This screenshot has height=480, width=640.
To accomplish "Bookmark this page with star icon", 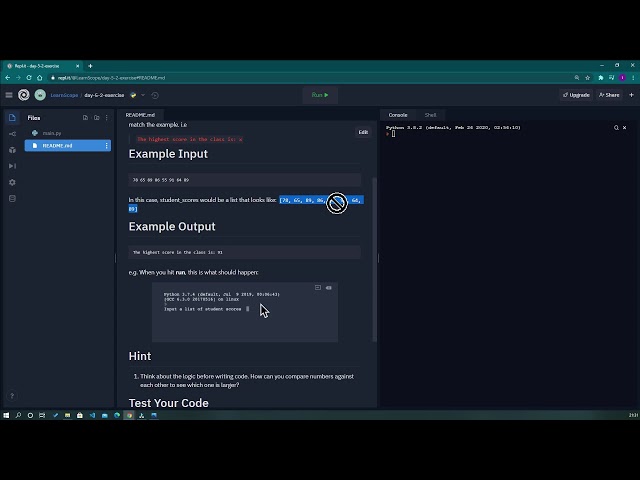I will (x=587, y=78).
